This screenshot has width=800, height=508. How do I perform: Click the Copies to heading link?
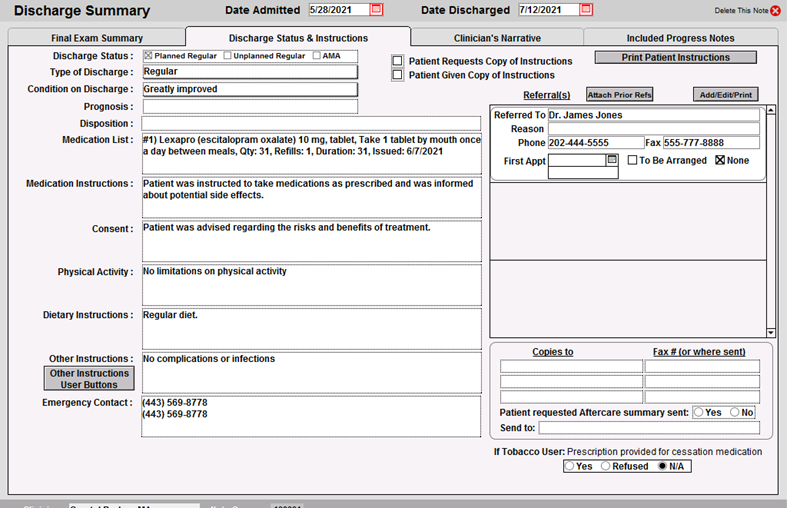tap(553, 352)
